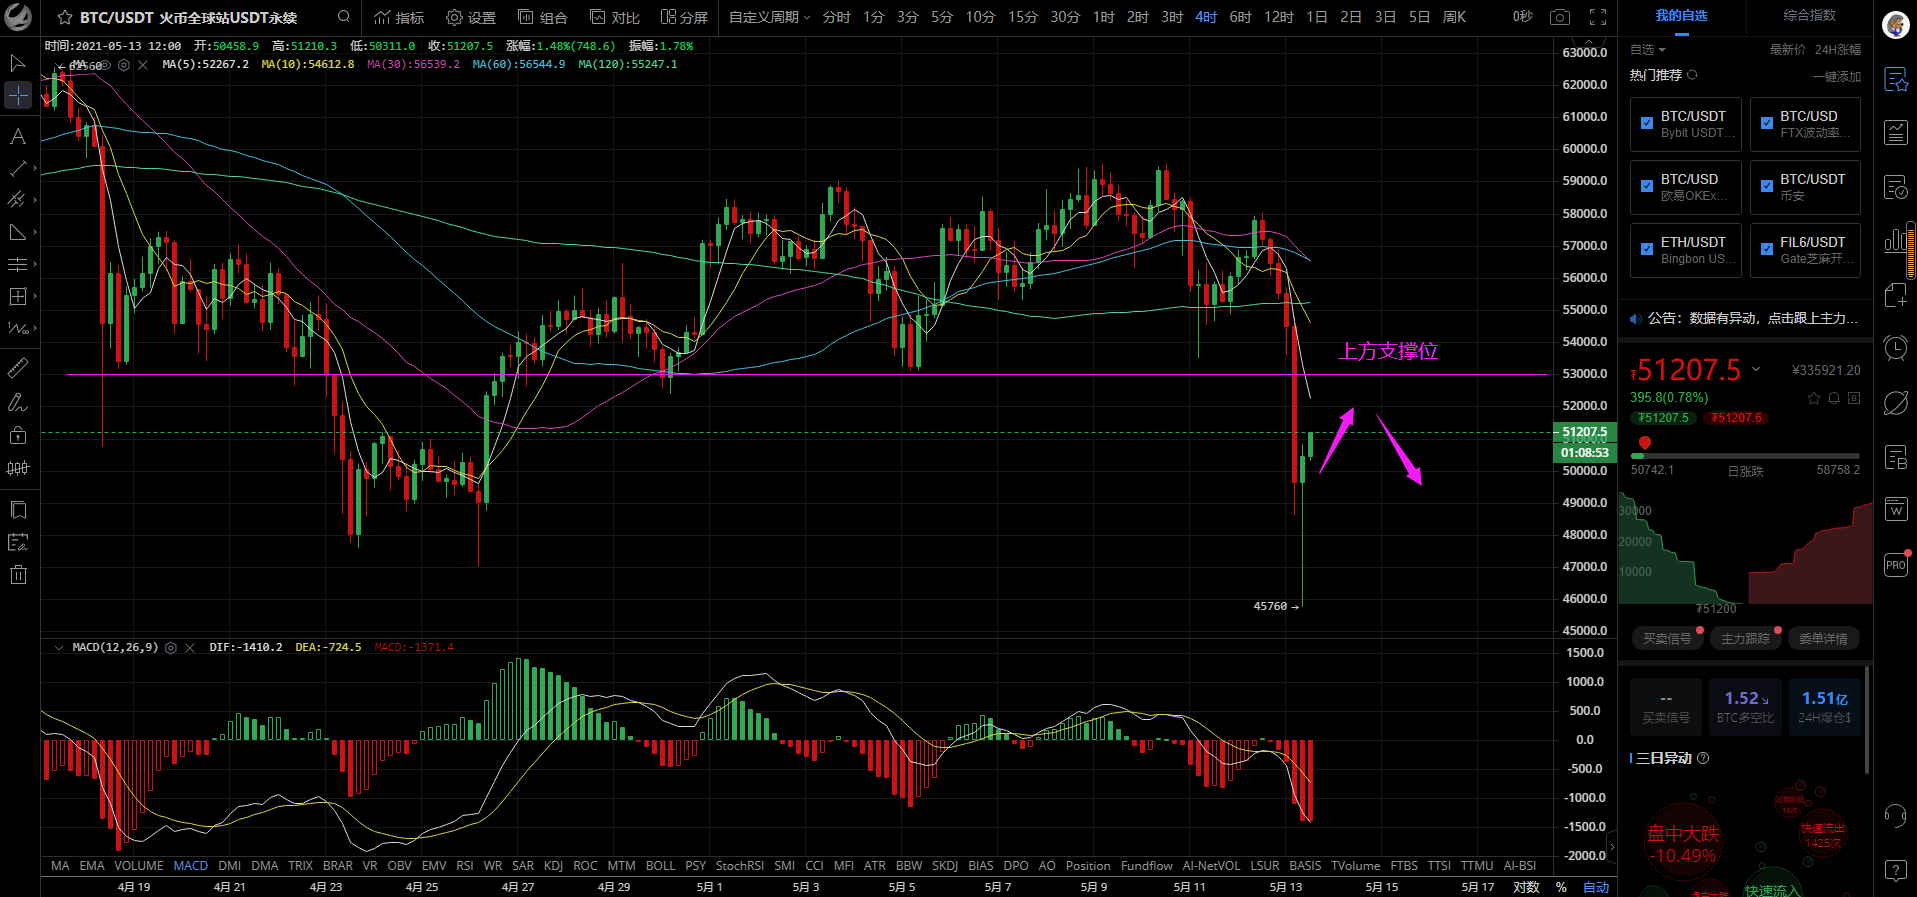Open symbol search magnifier icon
This screenshot has height=897, width=1917.
click(343, 16)
